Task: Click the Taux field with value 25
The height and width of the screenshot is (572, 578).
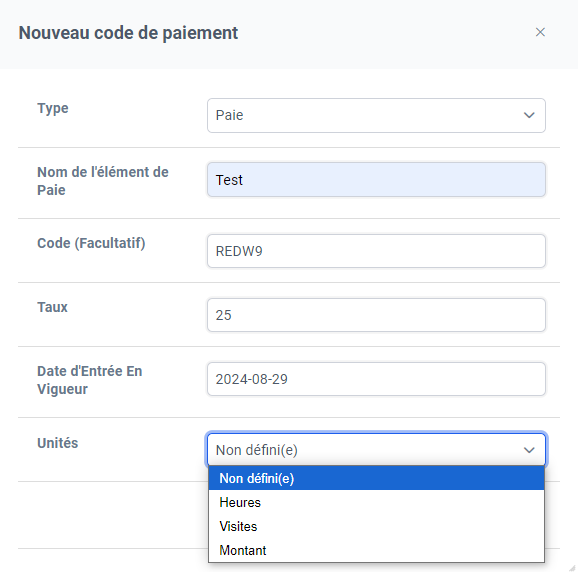Action: pos(376,315)
